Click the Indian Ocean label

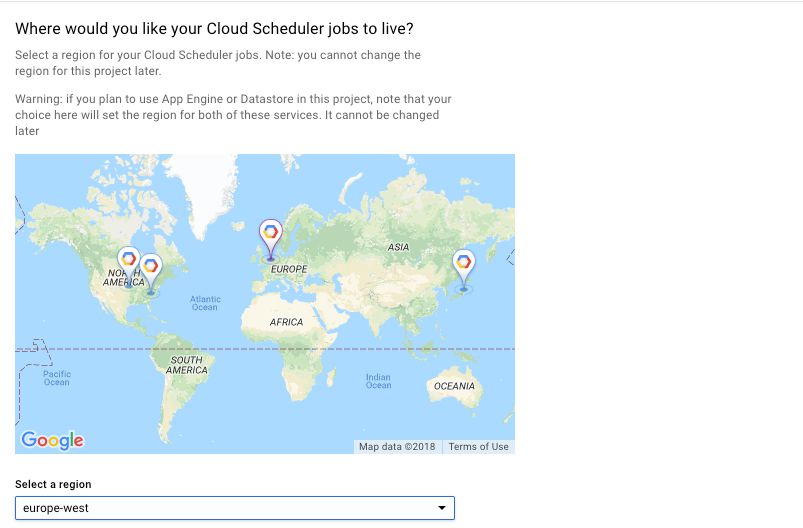tap(378, 381)
